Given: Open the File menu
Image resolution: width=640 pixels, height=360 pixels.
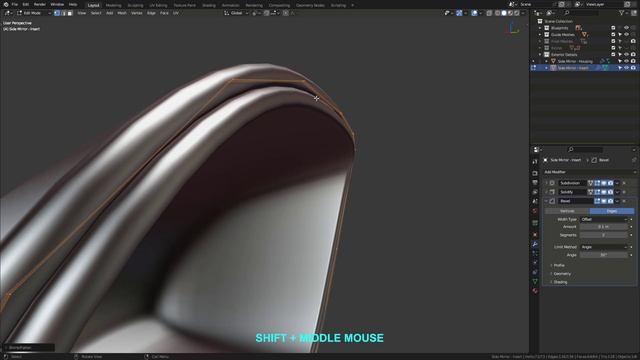Looking at the screenshot, I should coord(14,4).
